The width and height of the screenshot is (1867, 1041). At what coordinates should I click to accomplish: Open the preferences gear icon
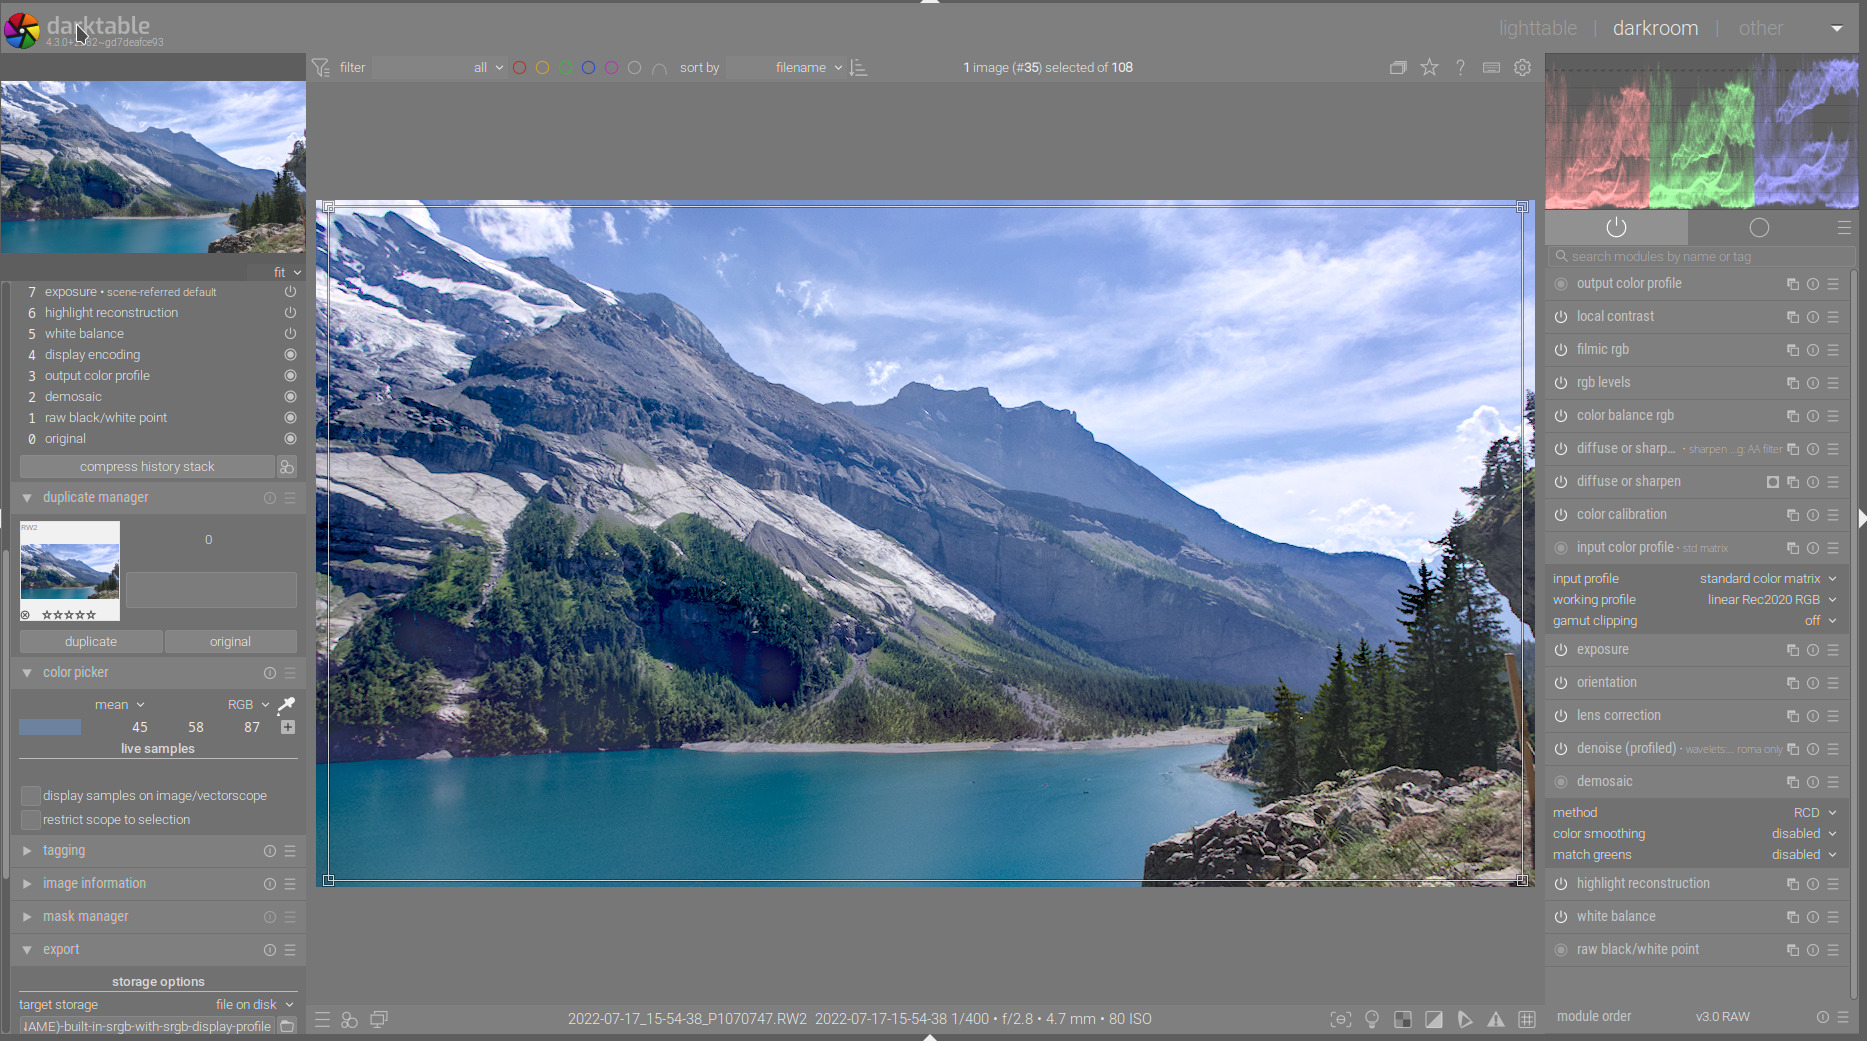tap(1522, 67)
